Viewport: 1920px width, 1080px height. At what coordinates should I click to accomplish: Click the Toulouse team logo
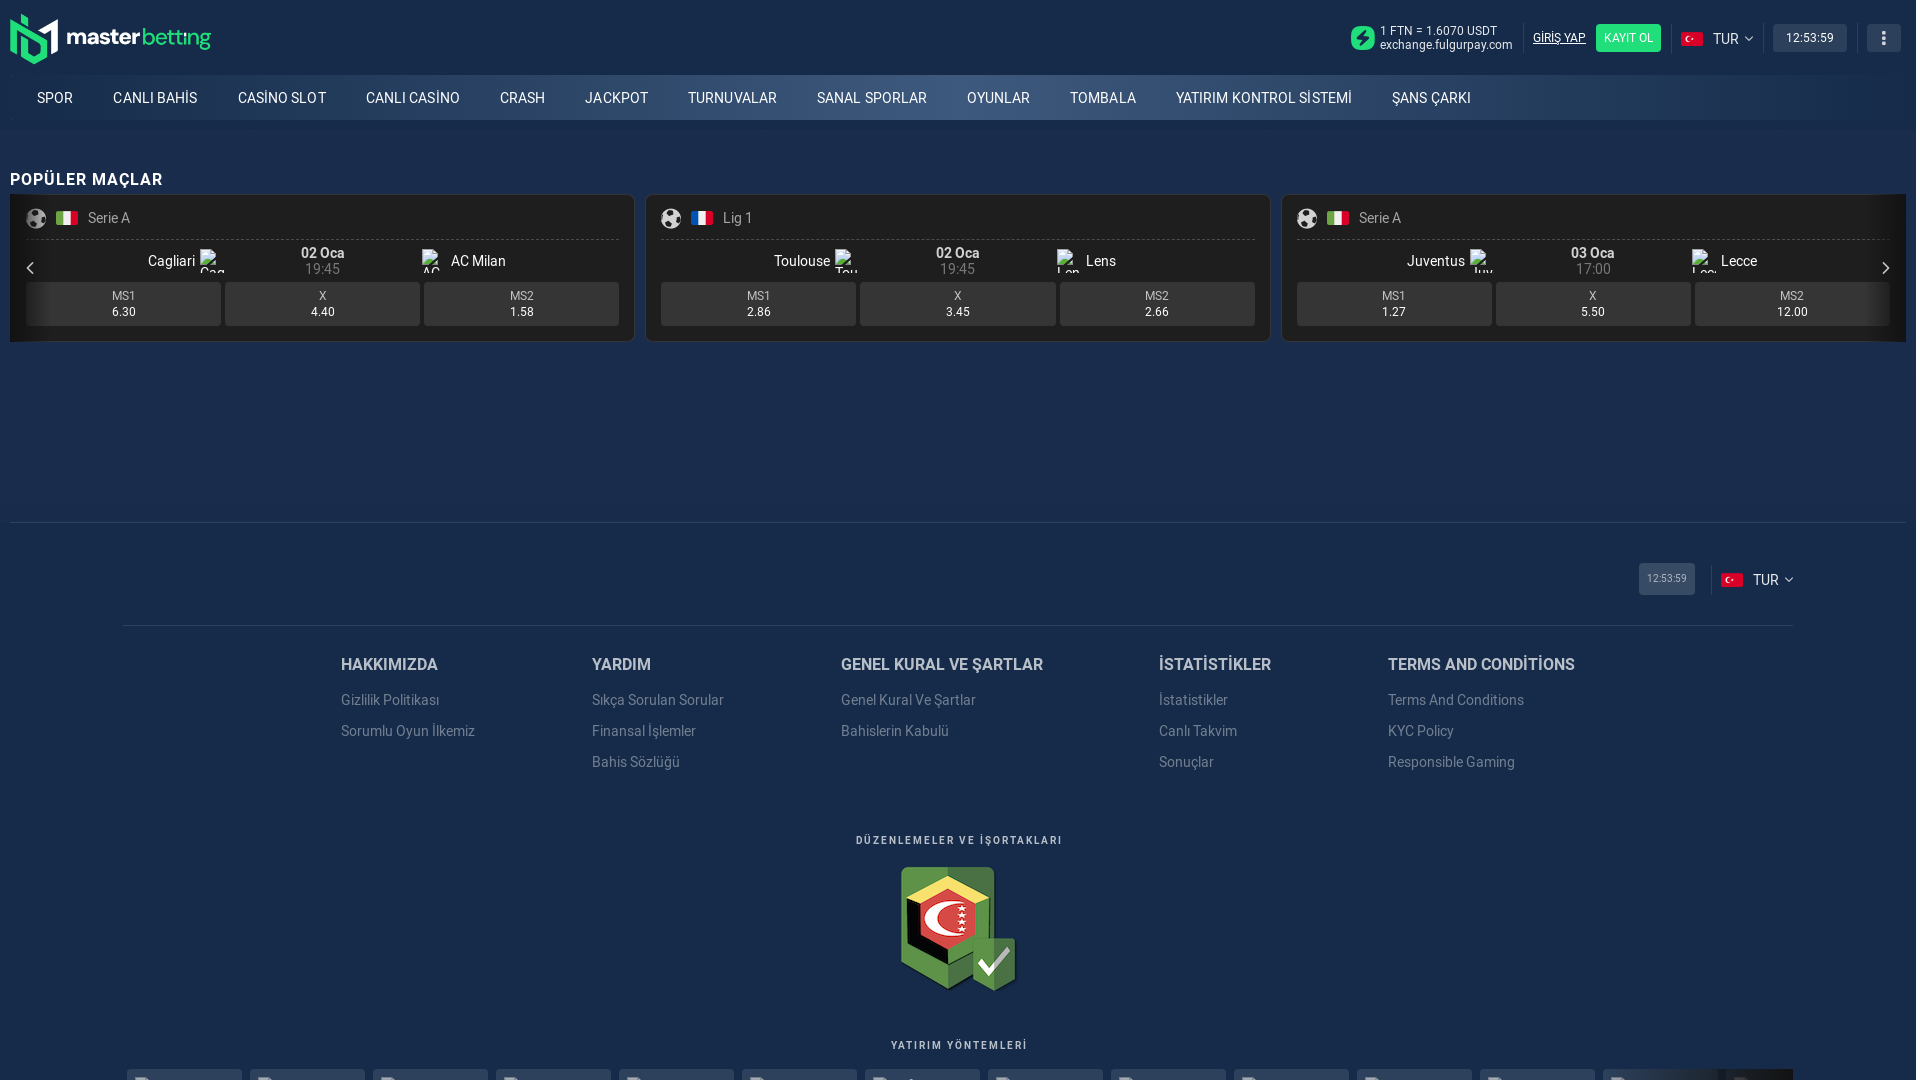point(847,261)
